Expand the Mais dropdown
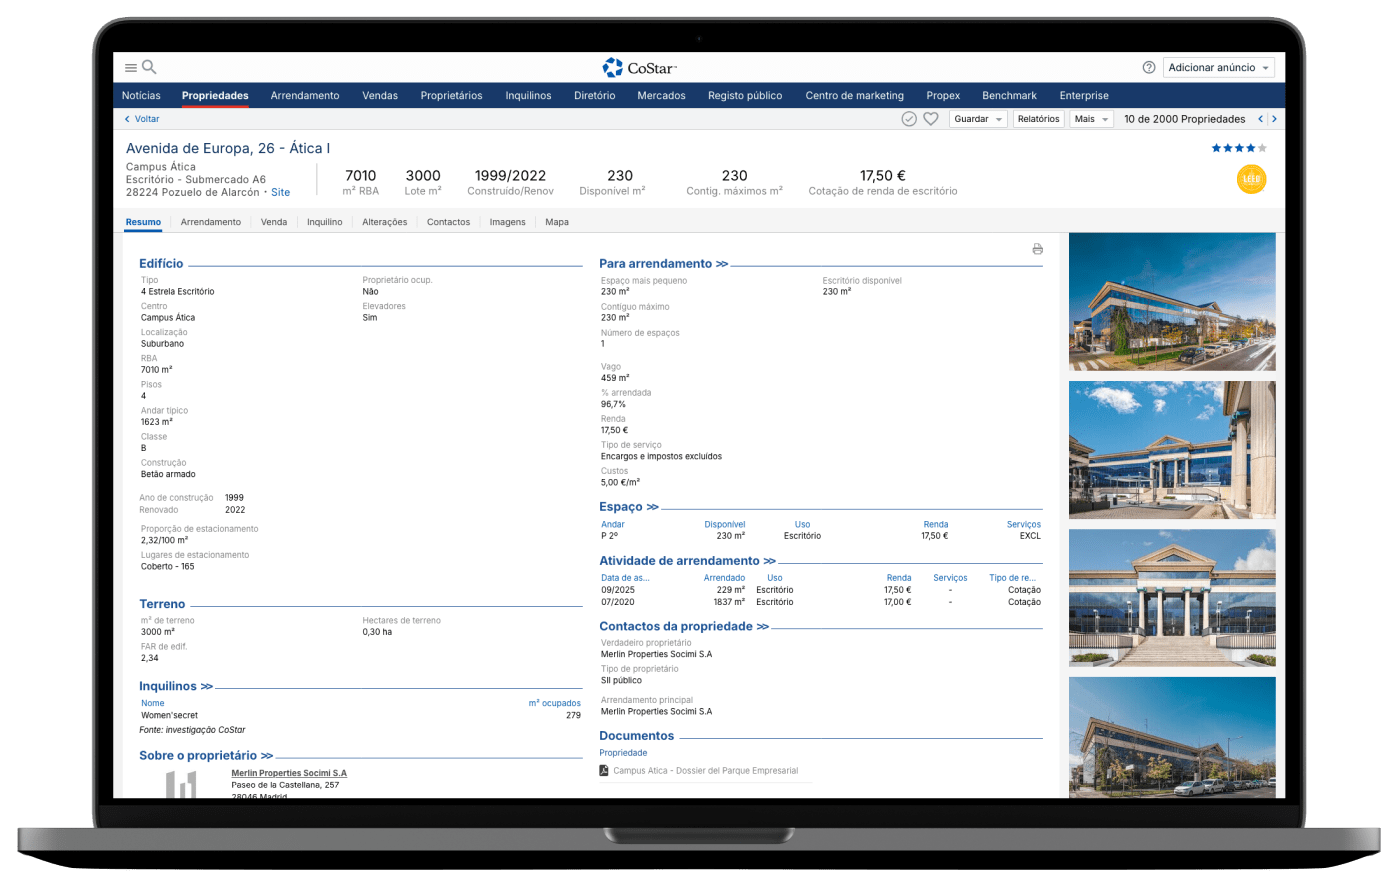The image size is (1400, 894). pyautogui.click(x=1090, y=119)
